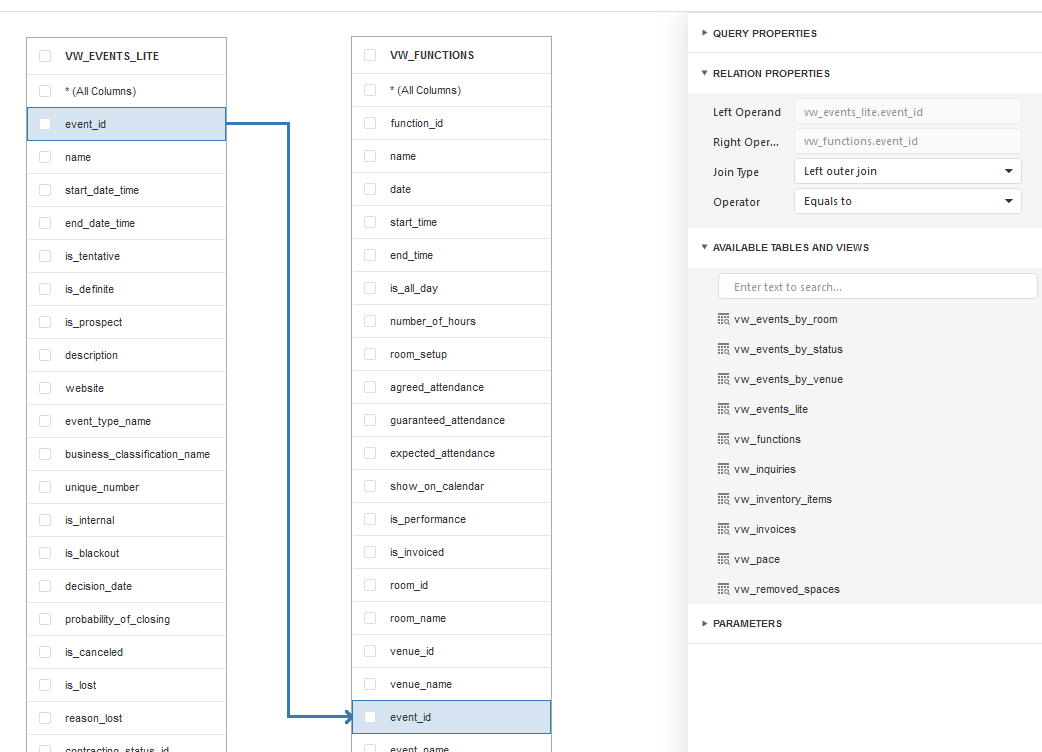Select vw_events_by_room in available views
Viewport: 1042px width, 752px height.
[785, 320]
